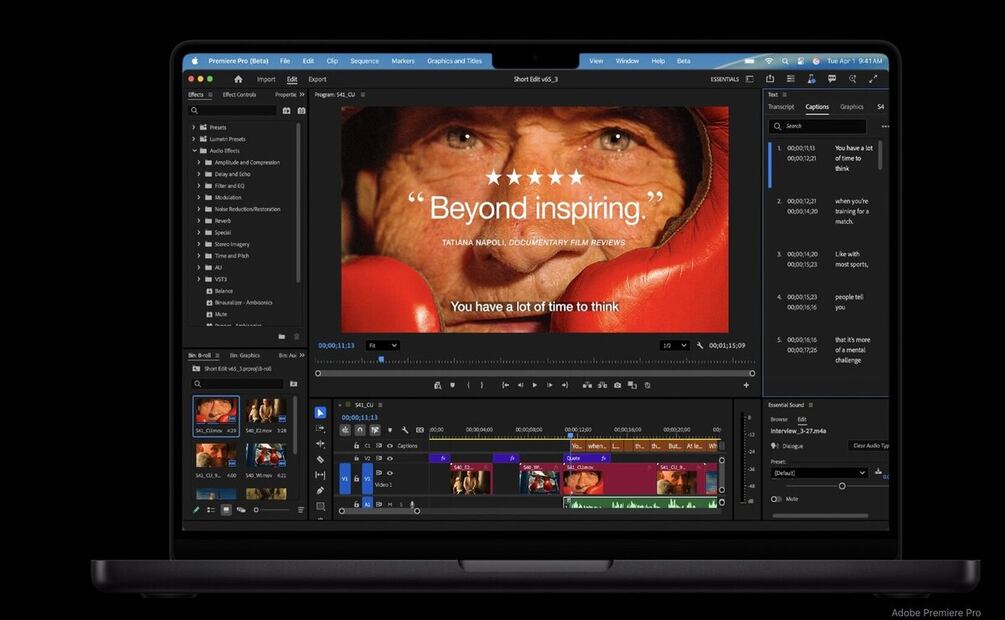Open the Fit zoom level dropdown
Viewport: 1005px width, 620px height.
[x=382, y=345]
